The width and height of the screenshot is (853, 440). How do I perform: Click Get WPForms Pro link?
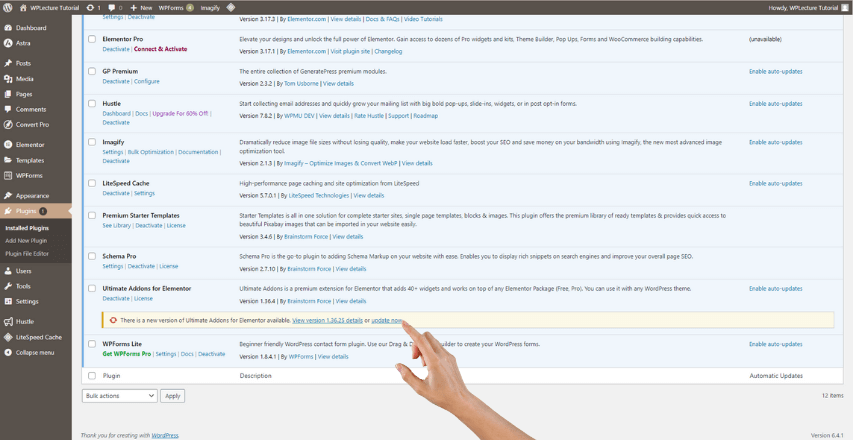point(127,354)
